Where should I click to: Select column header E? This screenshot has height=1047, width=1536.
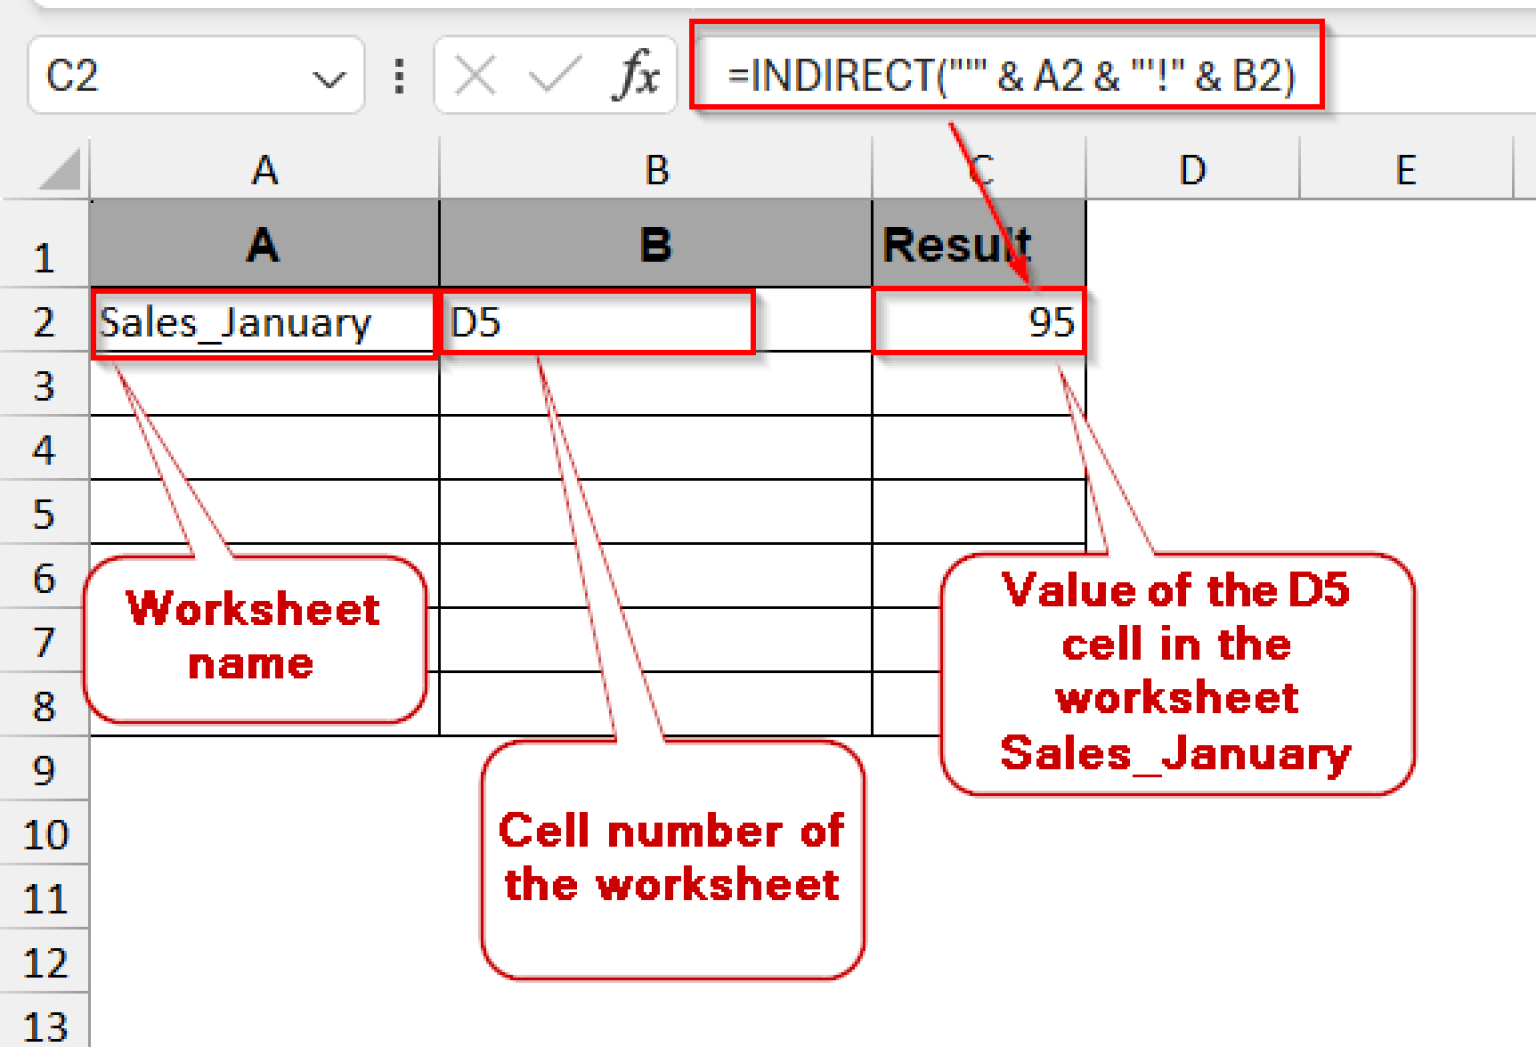point(1406,170)
